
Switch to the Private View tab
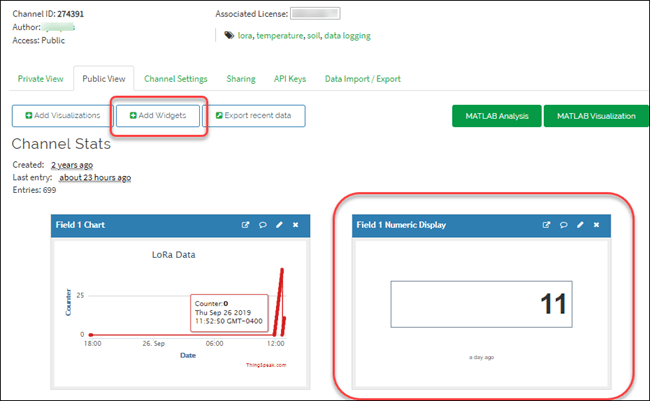pos(41,79)
